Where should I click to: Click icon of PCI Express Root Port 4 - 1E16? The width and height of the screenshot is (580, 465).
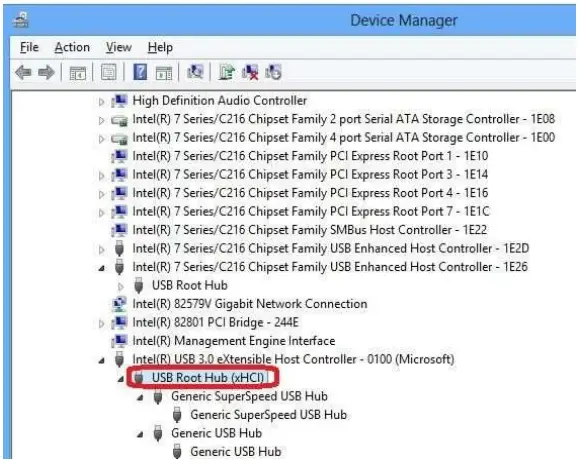click(x=119, y=193)
